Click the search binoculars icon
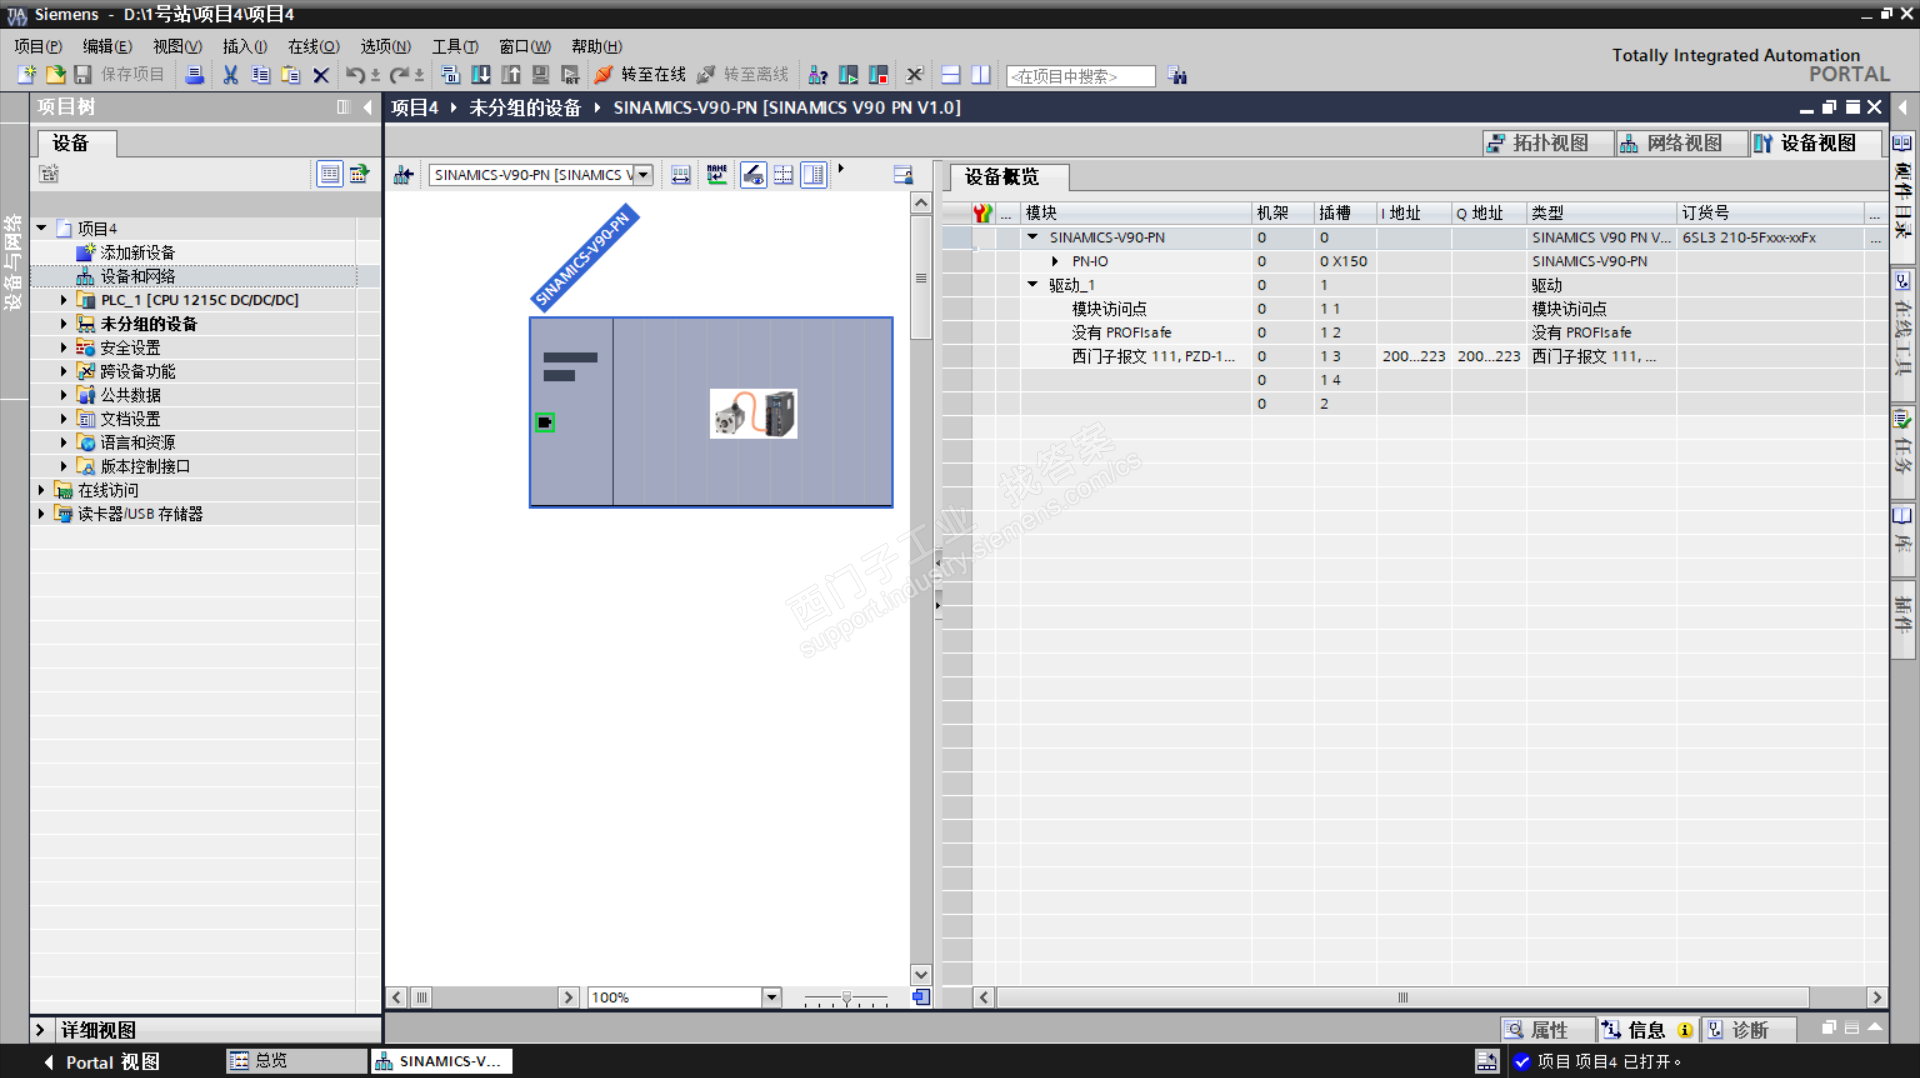This screenshot has height=1078, width=1920. coord(1178,76)
